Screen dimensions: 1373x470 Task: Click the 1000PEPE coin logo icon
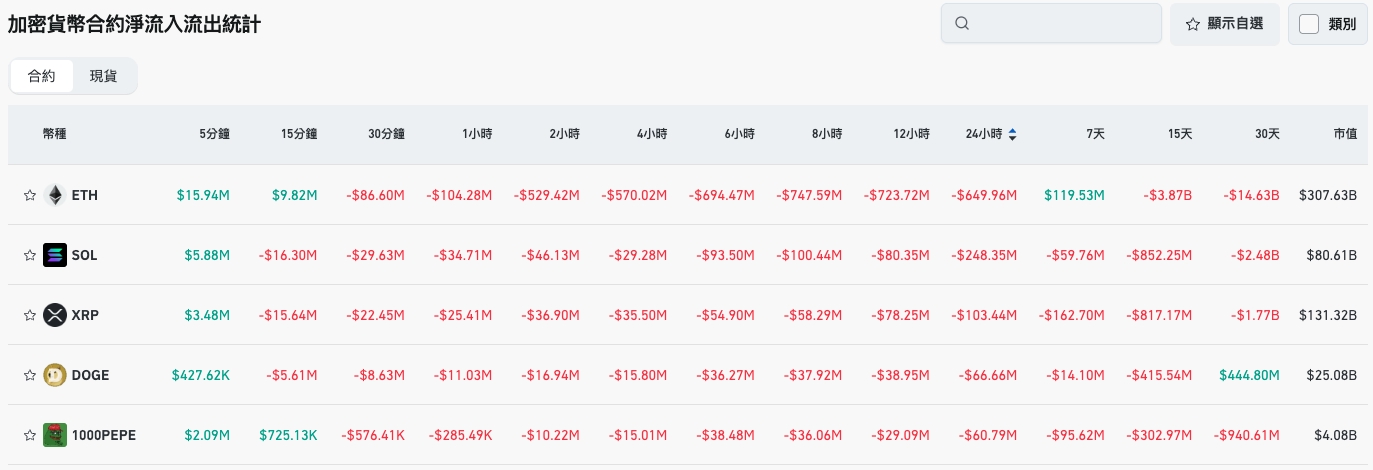pos(55,435)
